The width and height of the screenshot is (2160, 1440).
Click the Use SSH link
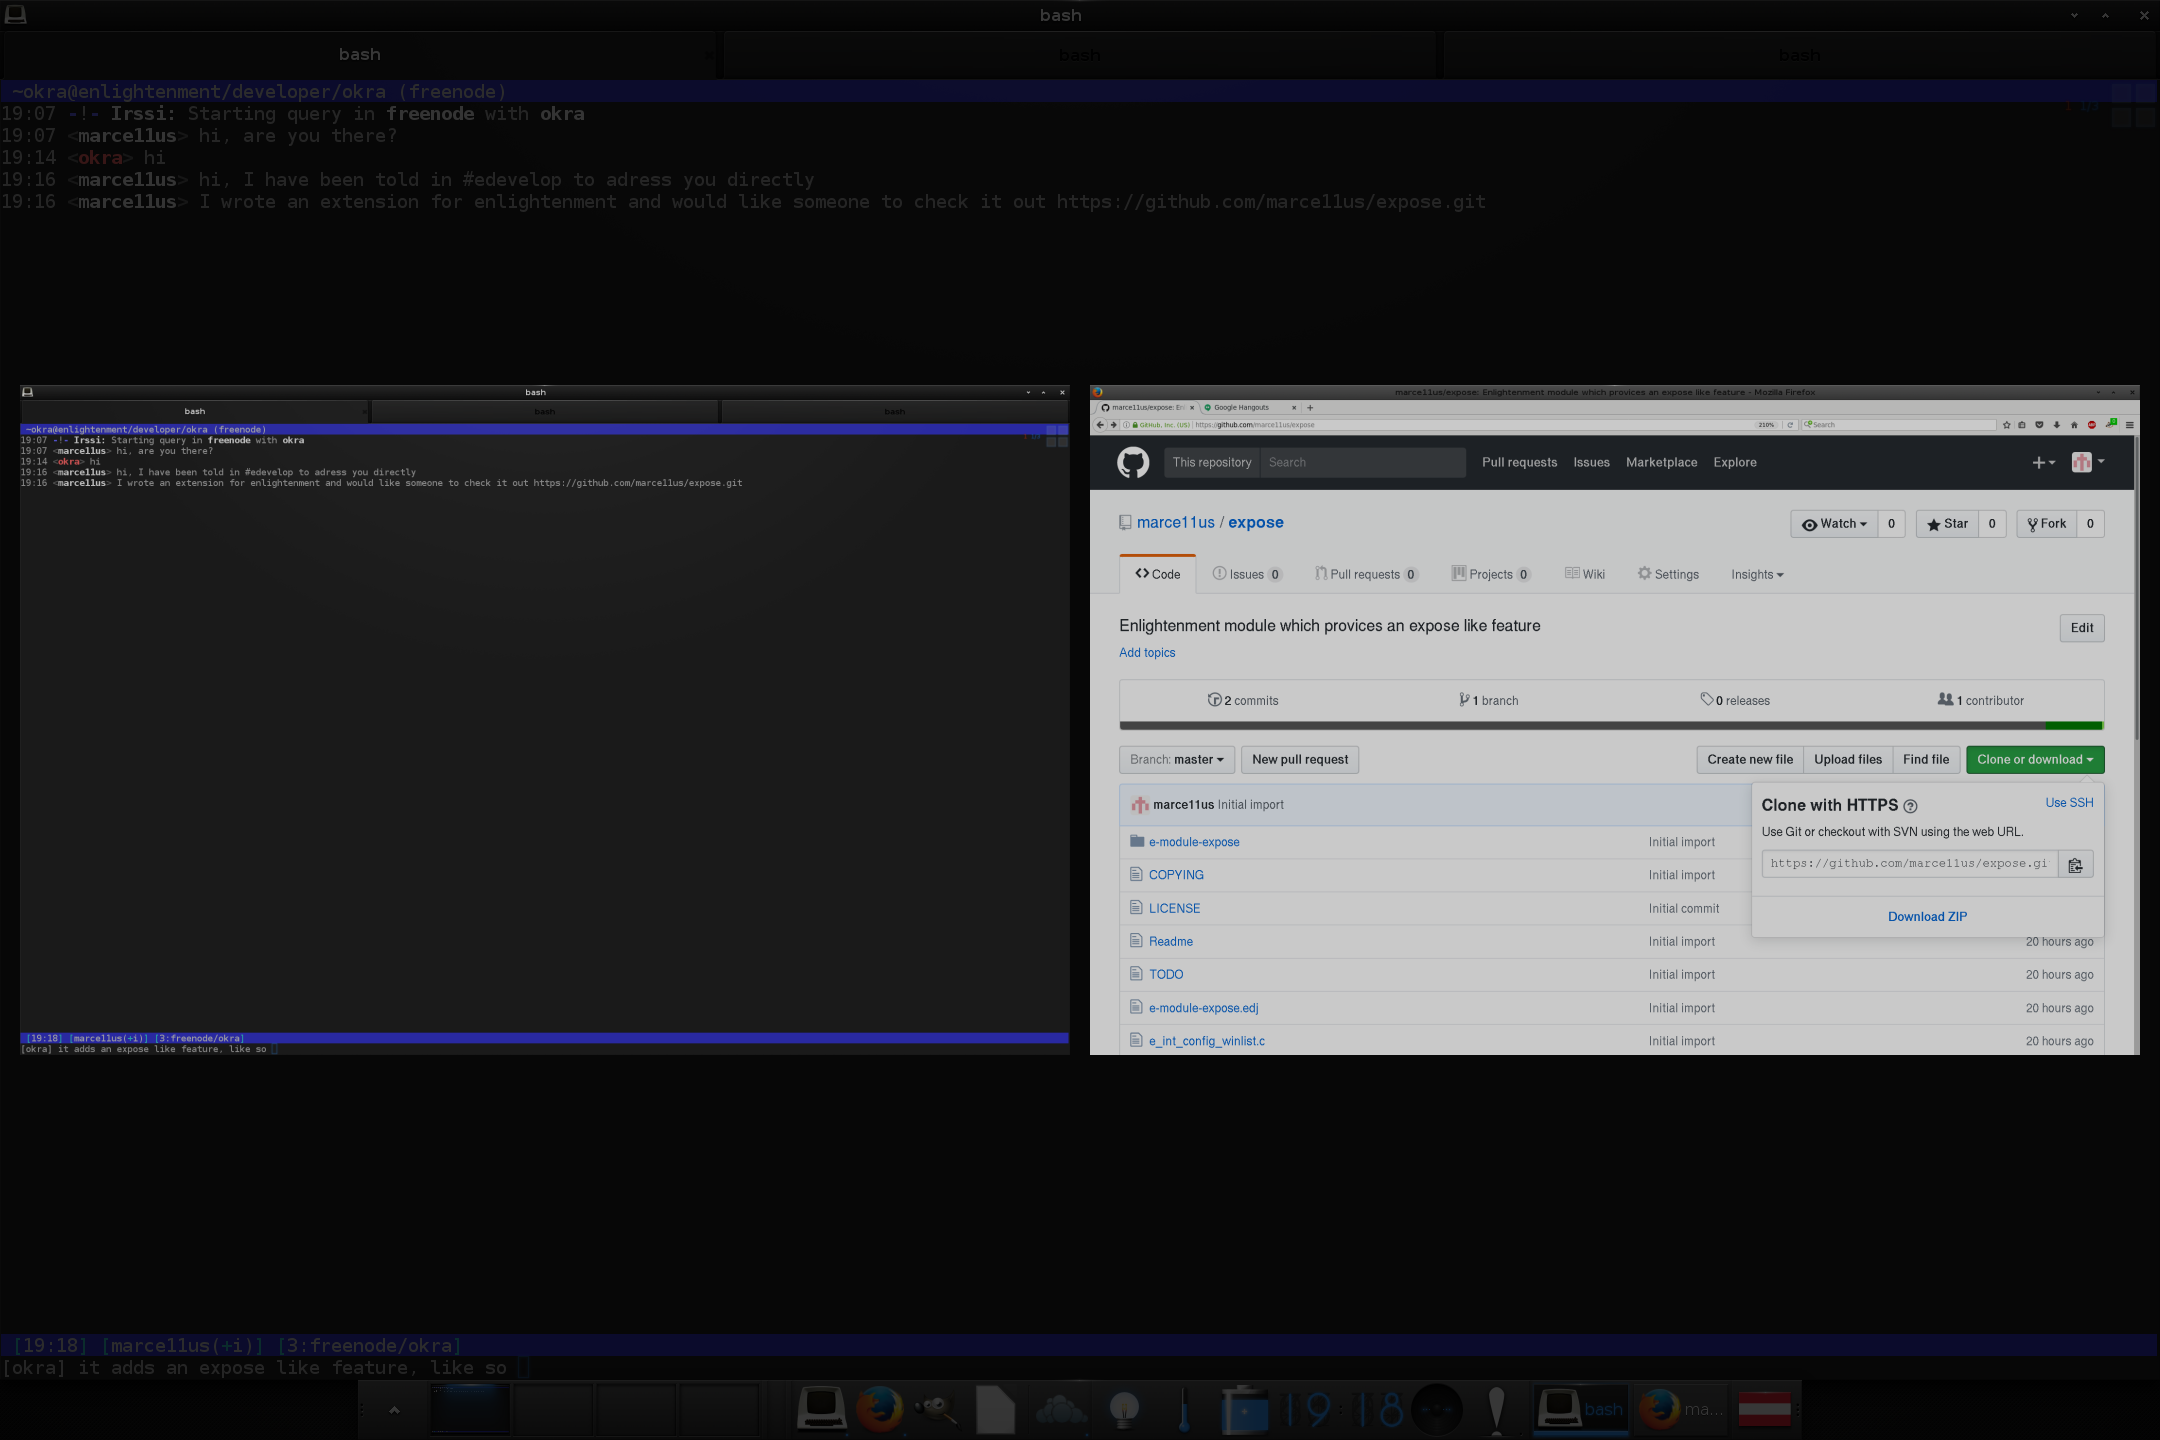point(2069,803)
